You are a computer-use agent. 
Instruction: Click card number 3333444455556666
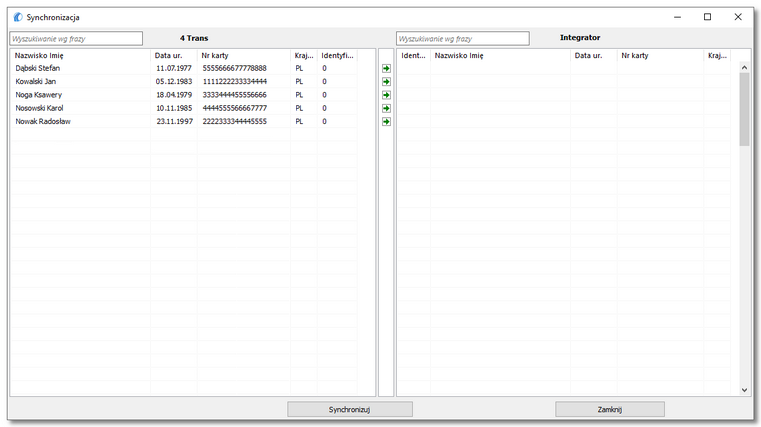point(234,95)
